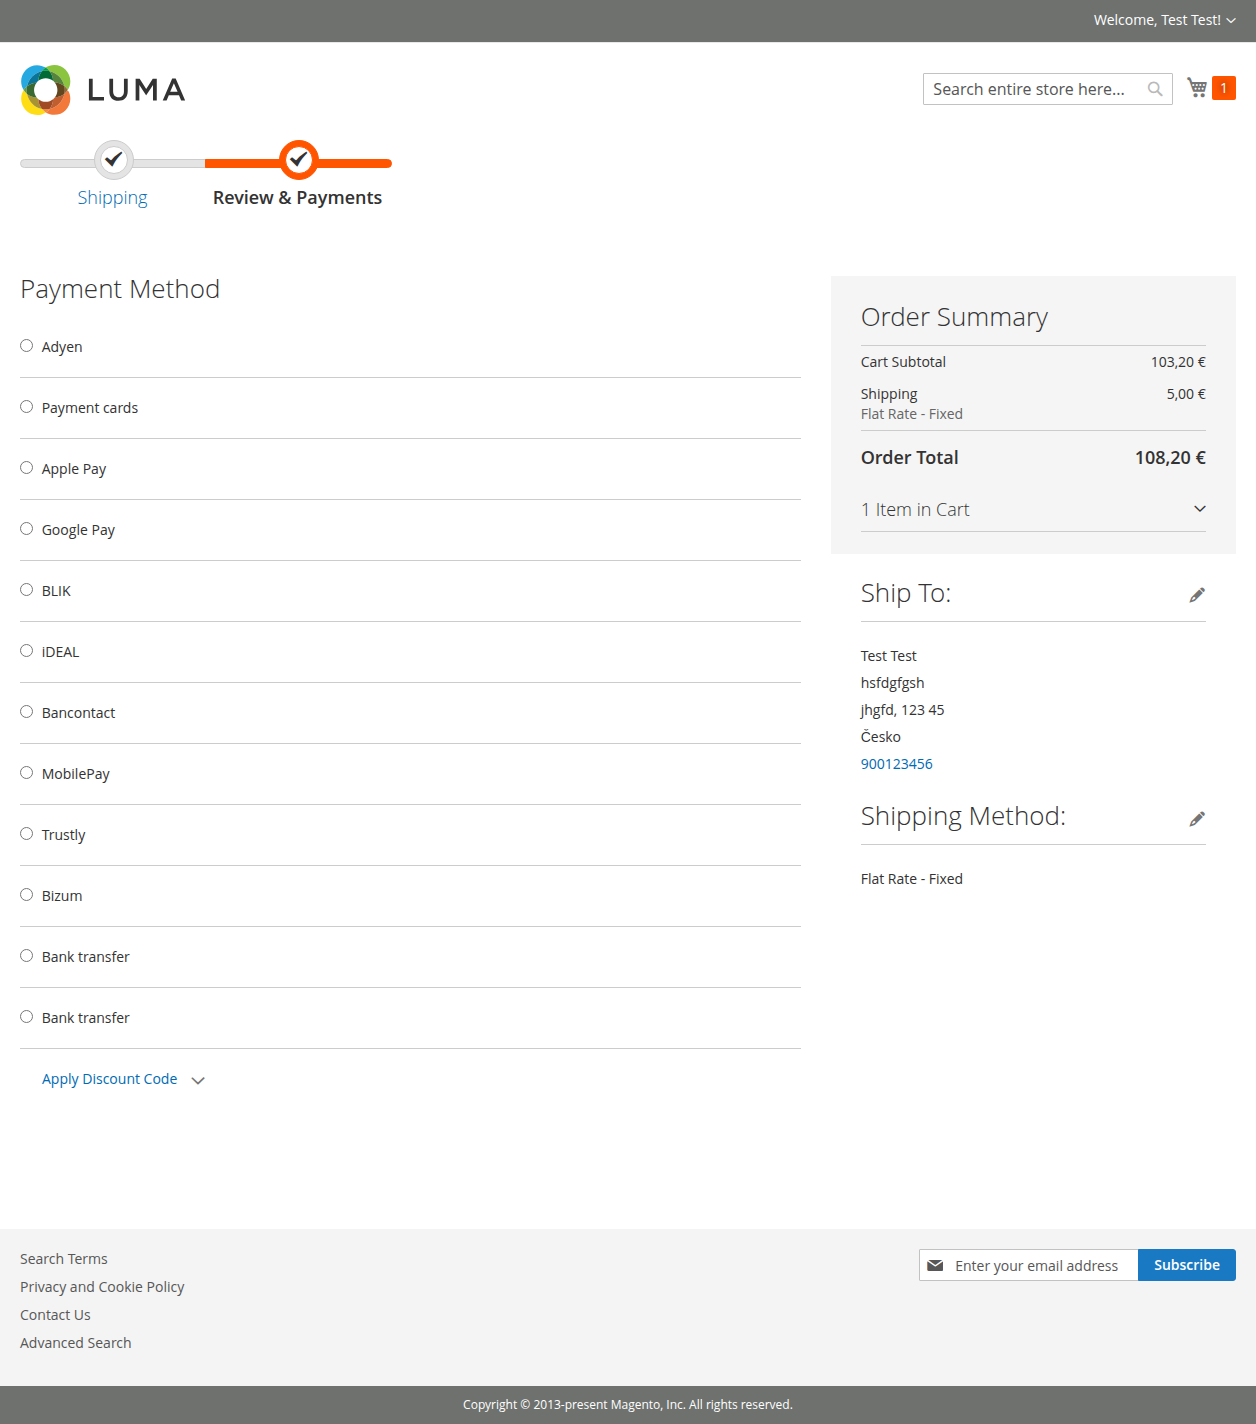
Task: Choose Google Pay payment option
Action: click(27, 529)
